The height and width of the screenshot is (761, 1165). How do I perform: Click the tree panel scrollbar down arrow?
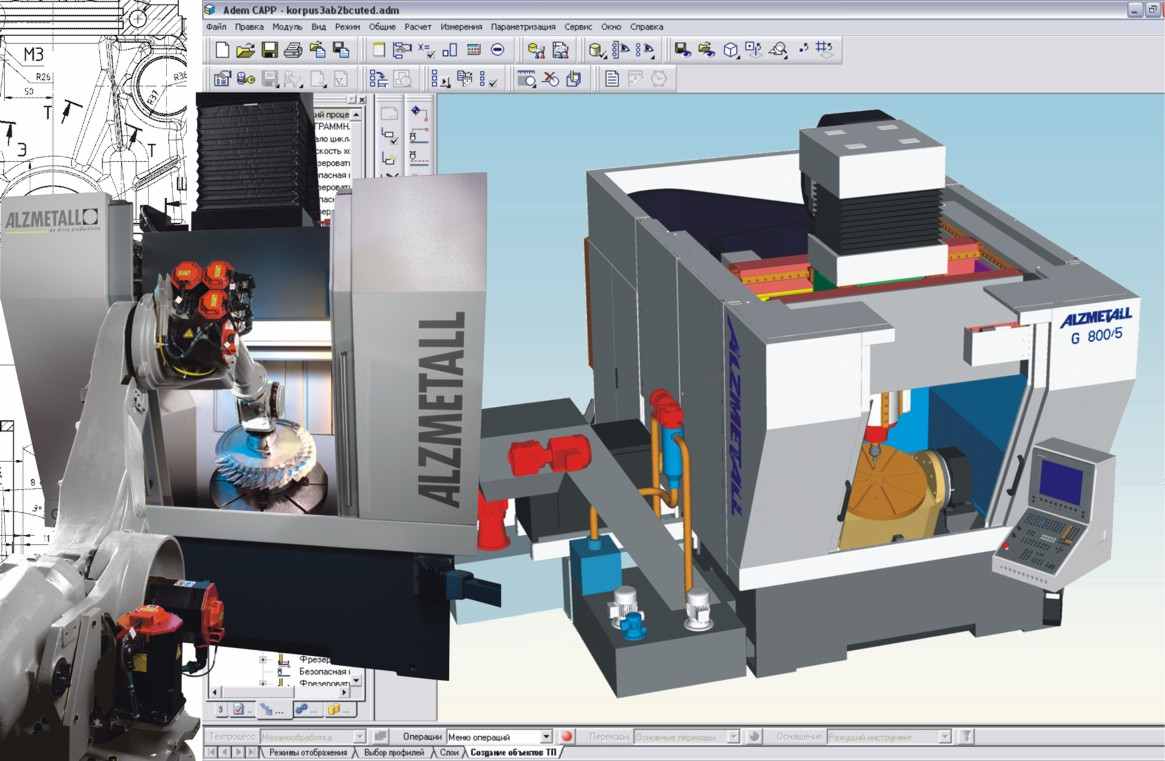tap(357, 680)
